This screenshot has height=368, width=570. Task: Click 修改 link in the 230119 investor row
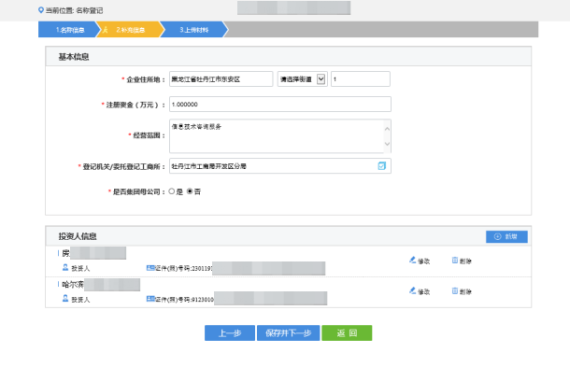tap(424, 261)
